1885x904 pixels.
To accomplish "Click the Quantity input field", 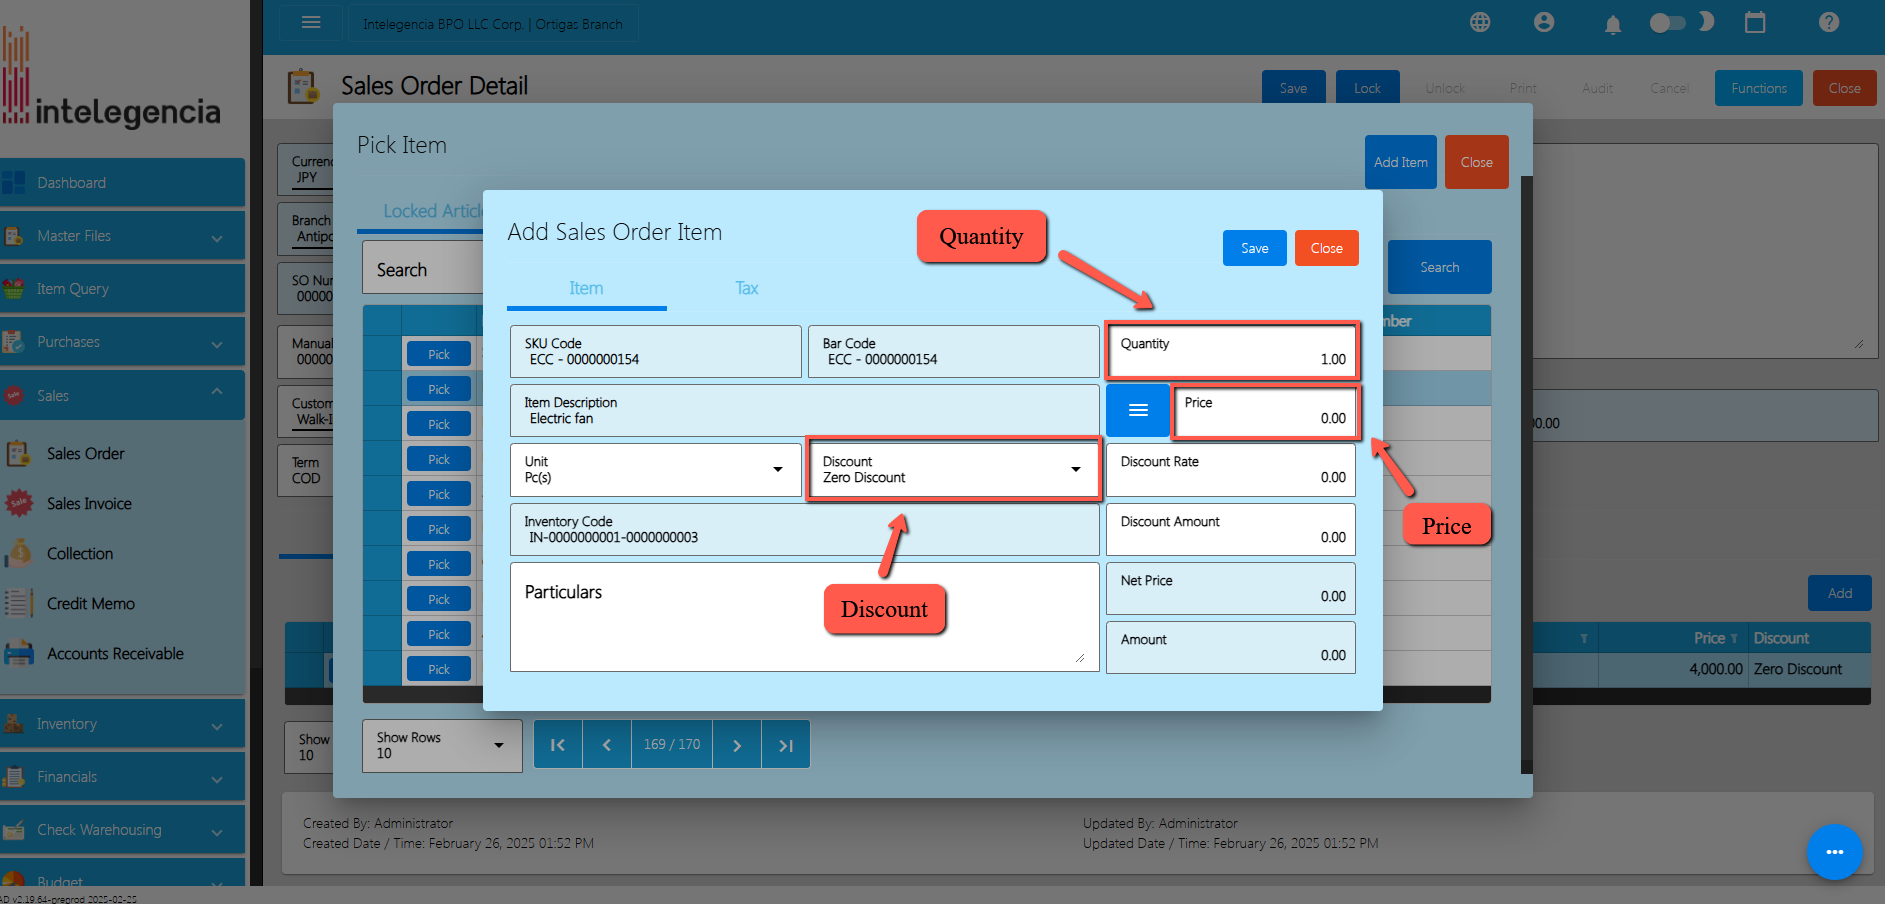I will pyautogui.click(x=1231, y=351).
